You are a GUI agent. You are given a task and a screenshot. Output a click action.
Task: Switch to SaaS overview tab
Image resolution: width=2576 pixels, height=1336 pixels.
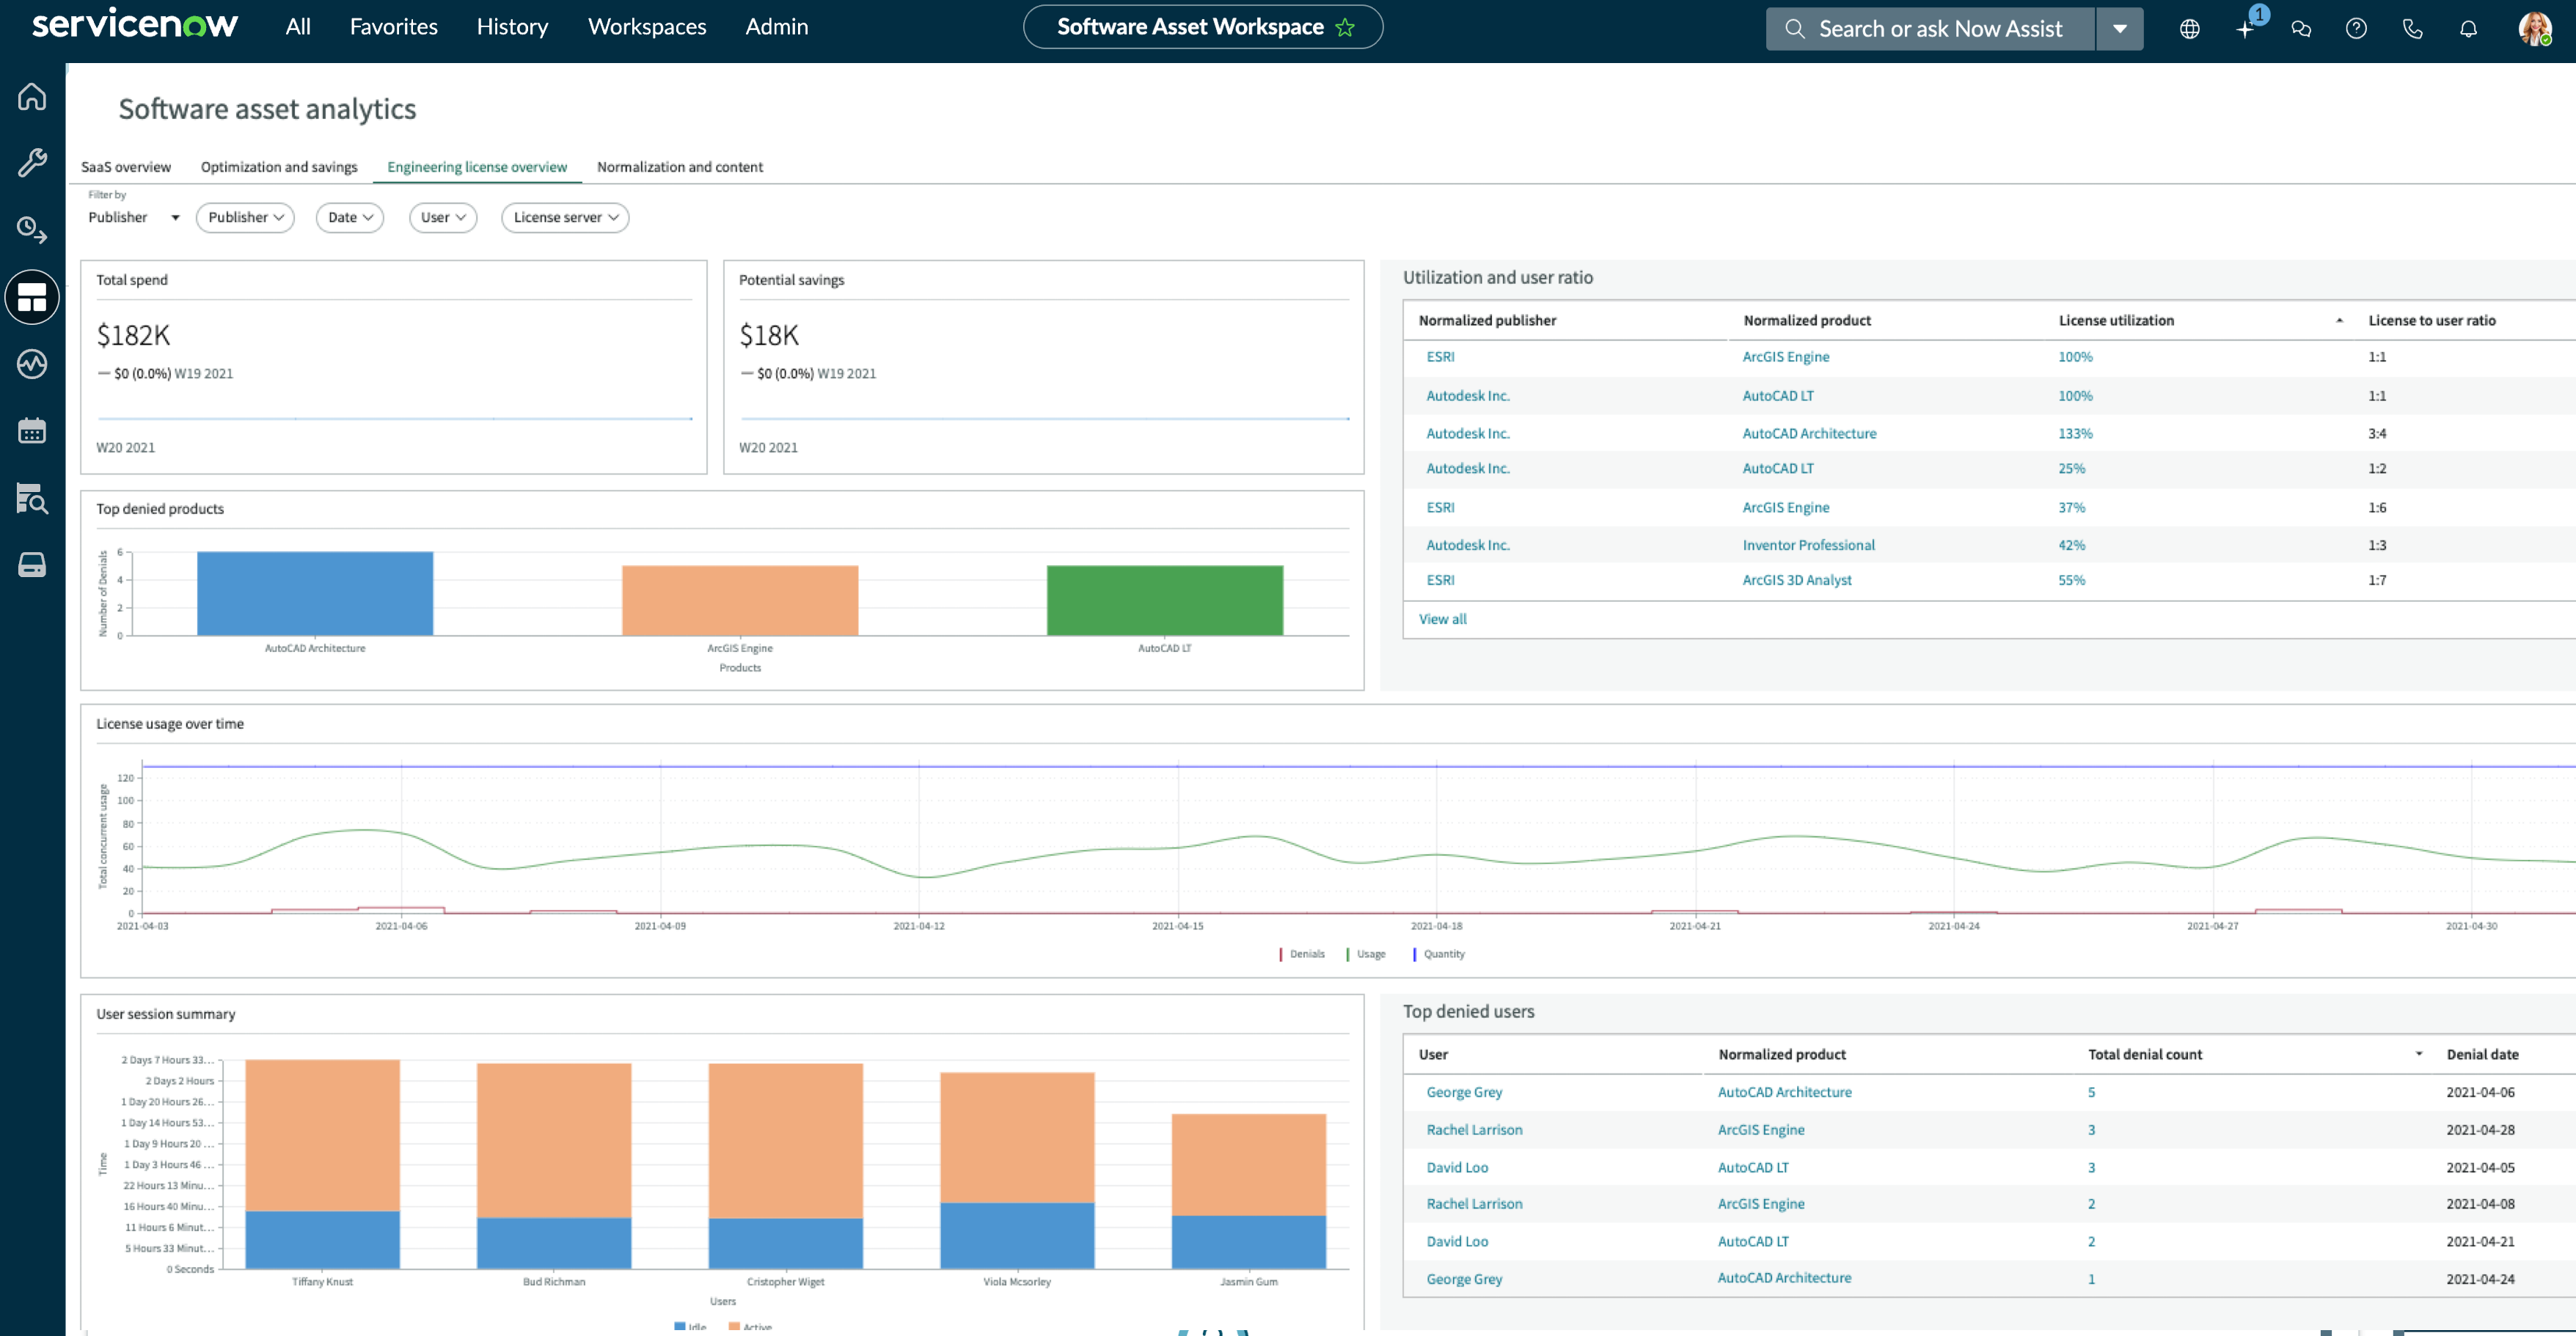(126, 167)
